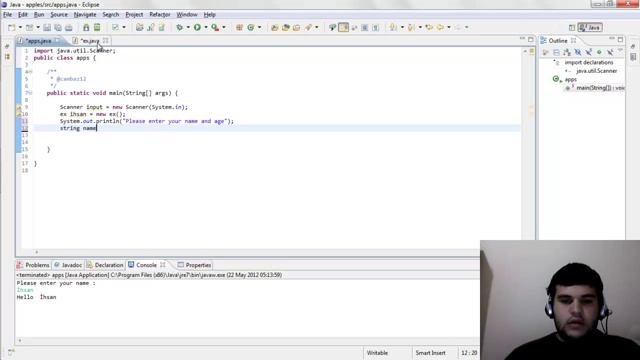Collapse the main method fold at line 7
Screen dimensions: 640x360
[30, 93]
